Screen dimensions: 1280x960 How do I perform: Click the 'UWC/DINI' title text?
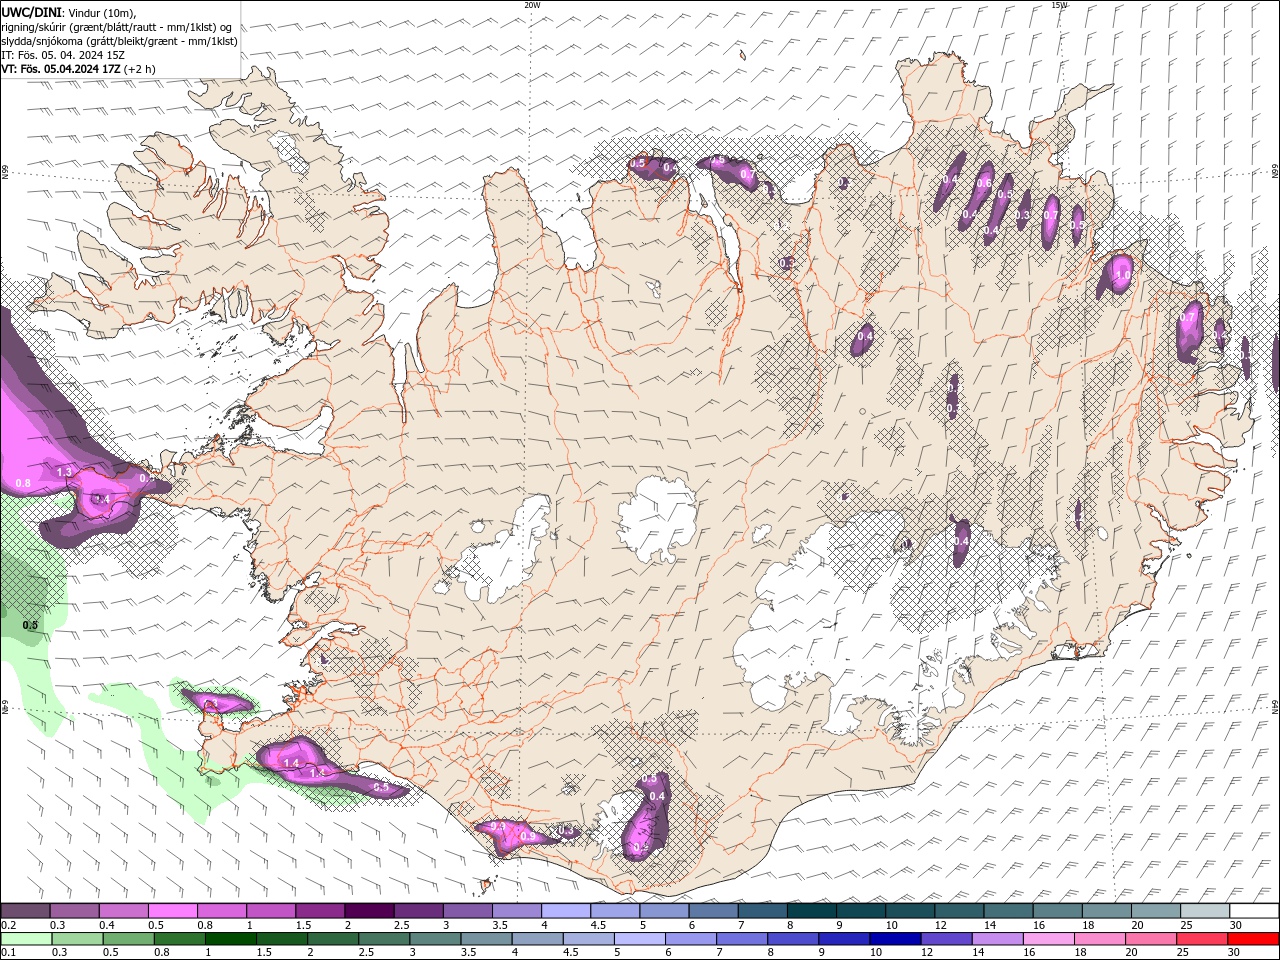(30, 11)
